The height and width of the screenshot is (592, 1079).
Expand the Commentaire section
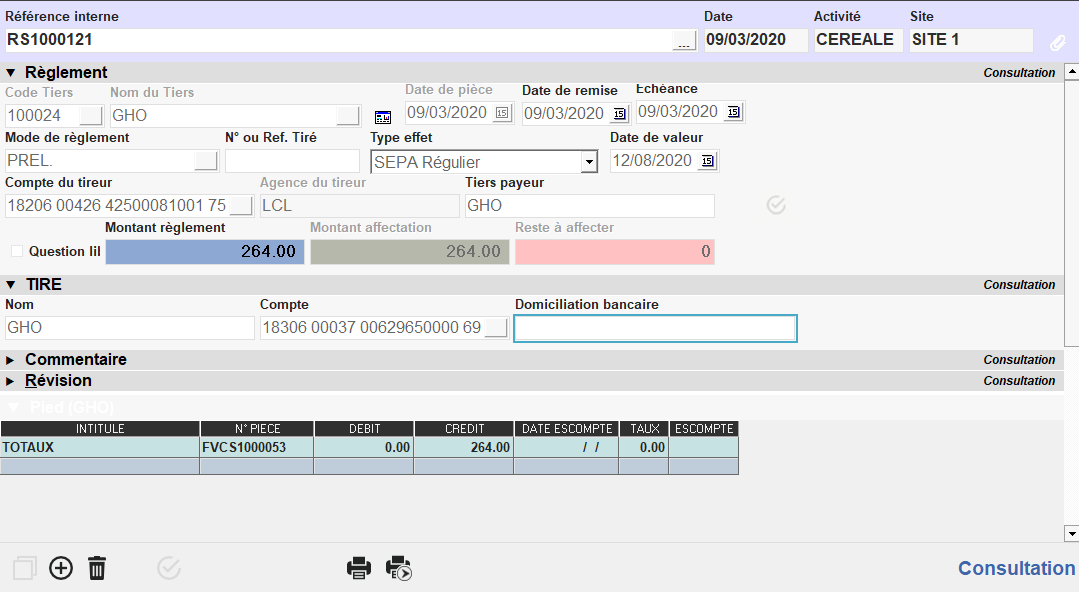tap(11, 359)
